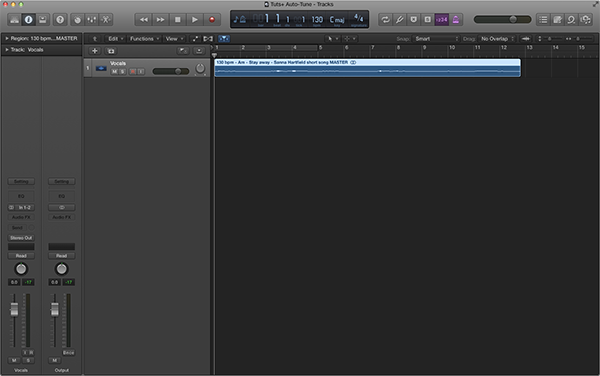Open the Drag No Overlap dropdown
600x376 pixels.
(x=497, y=39)
